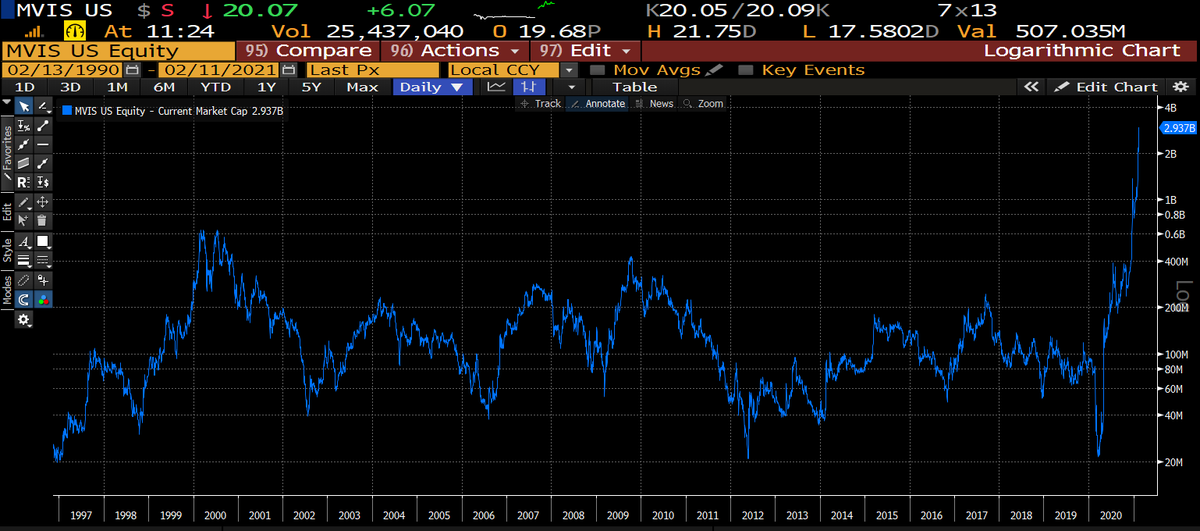Open the Compare function
The height and width of the screenshot is (531, 1200).
click(307, 50)
